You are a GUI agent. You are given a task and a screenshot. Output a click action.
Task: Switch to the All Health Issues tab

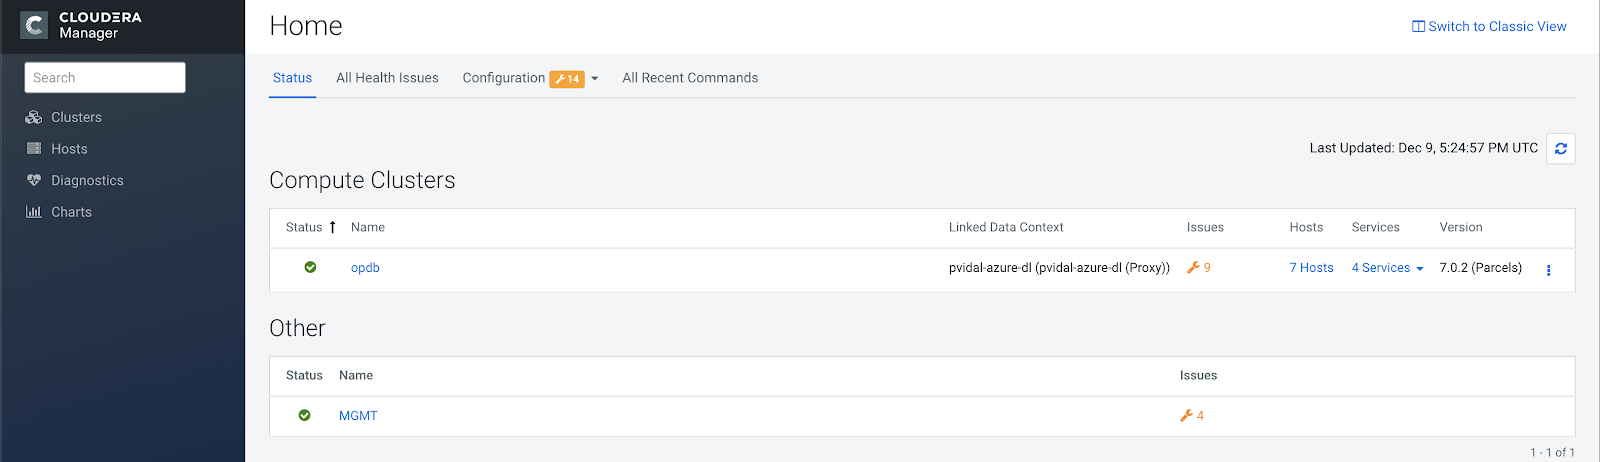[387, 78]
